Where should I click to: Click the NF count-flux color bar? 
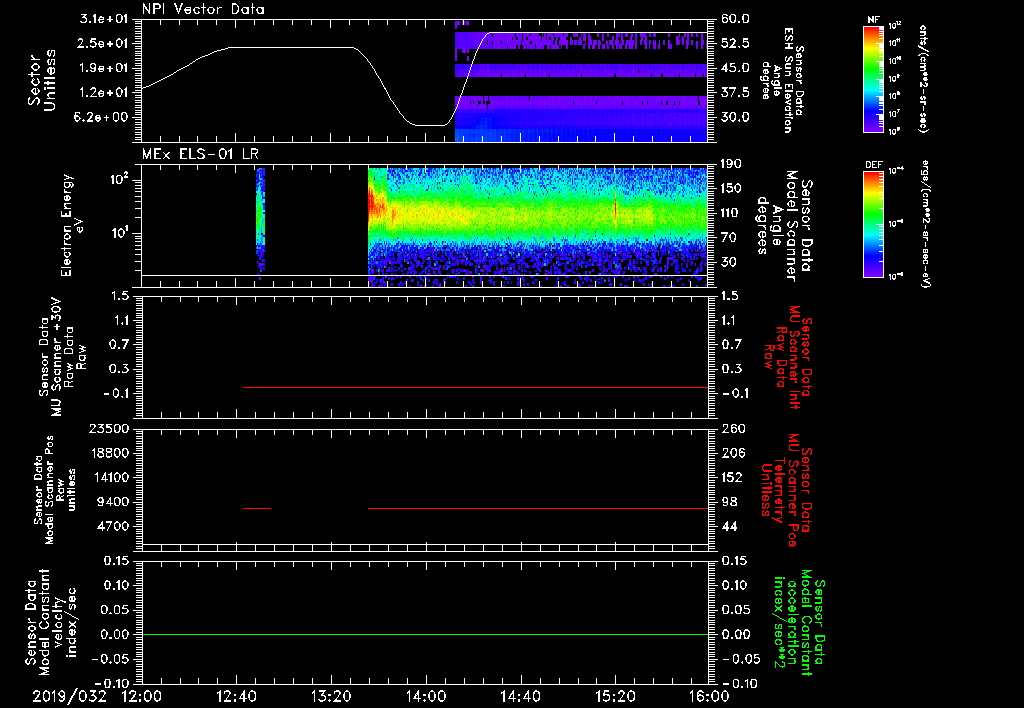[x=874, y=78]
